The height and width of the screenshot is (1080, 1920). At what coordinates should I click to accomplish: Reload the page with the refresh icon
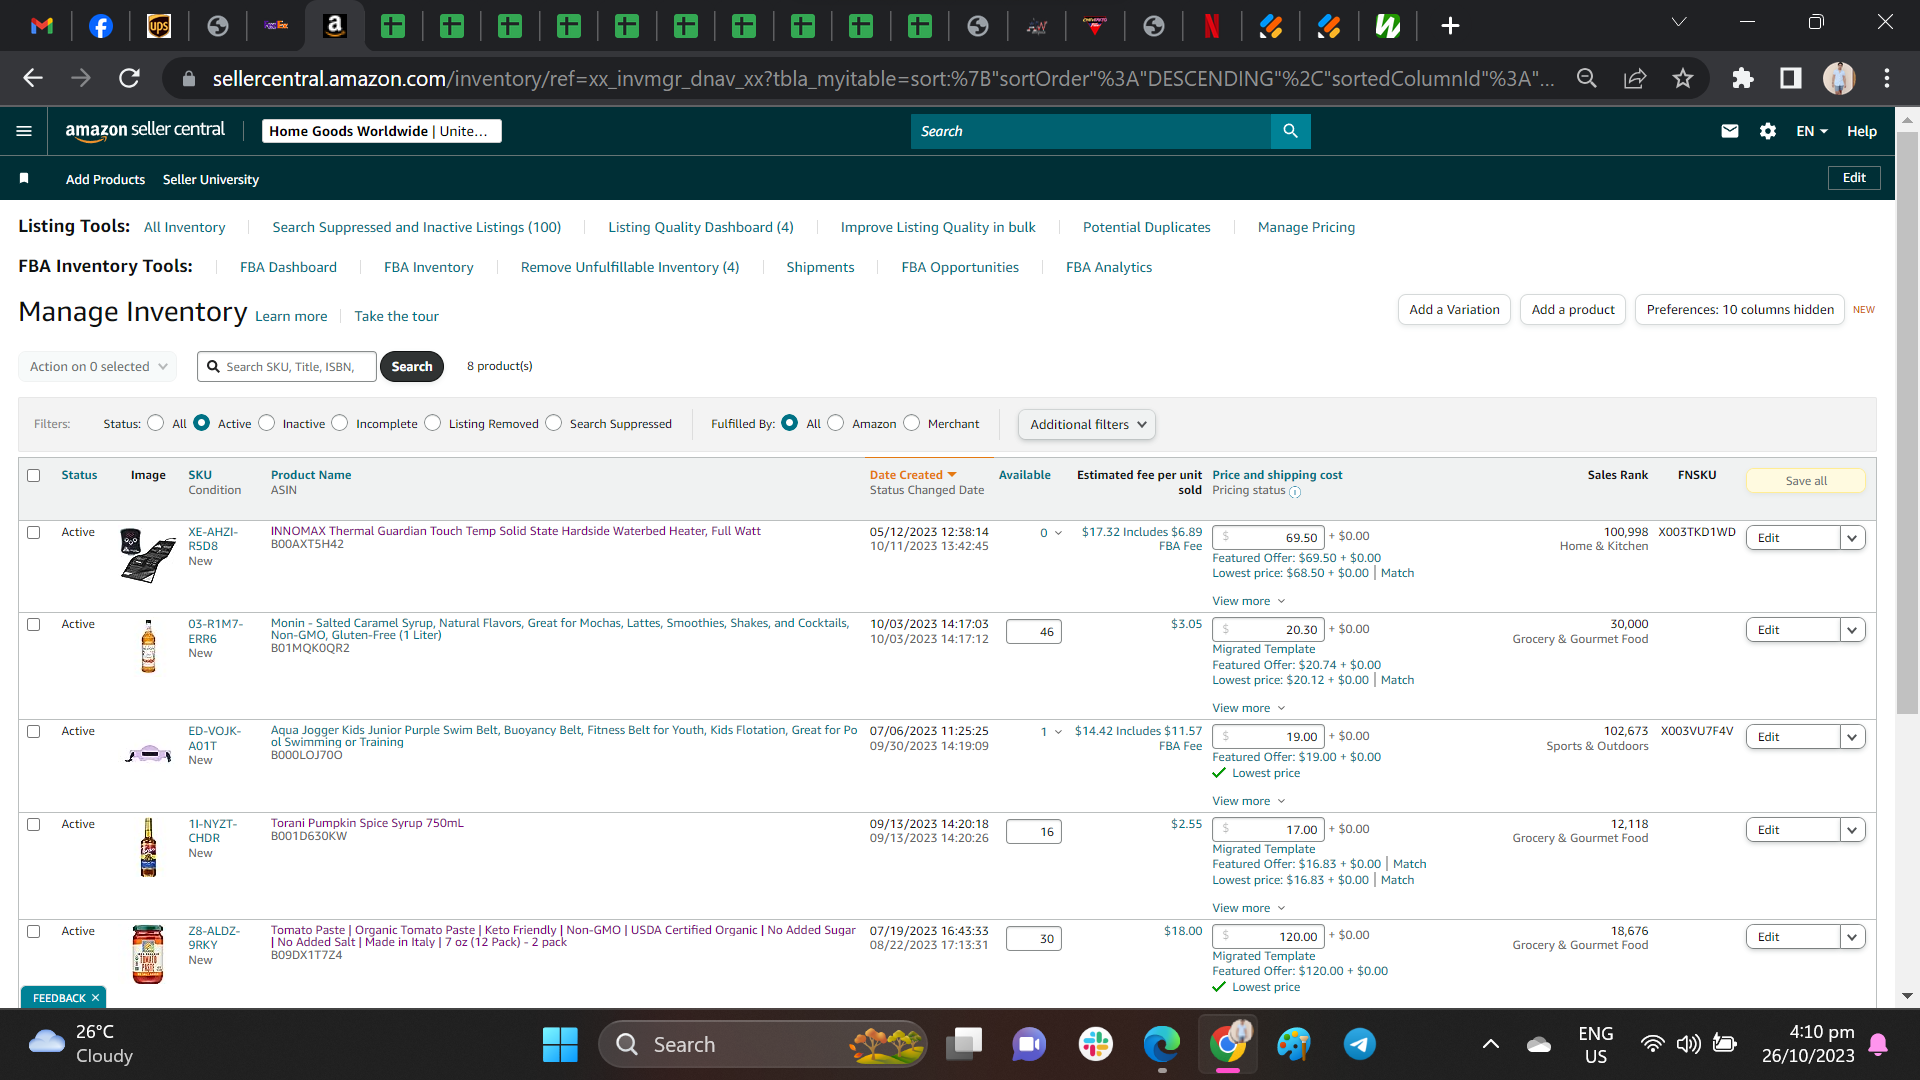coord(129,78)
